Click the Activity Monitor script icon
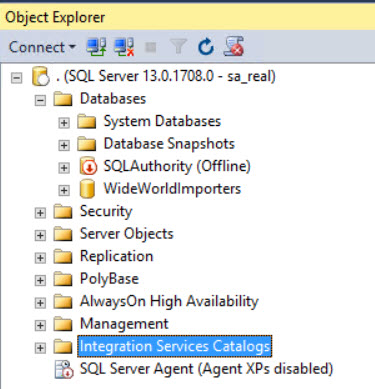Screen dimensions: 375x389 pos(234,46)
